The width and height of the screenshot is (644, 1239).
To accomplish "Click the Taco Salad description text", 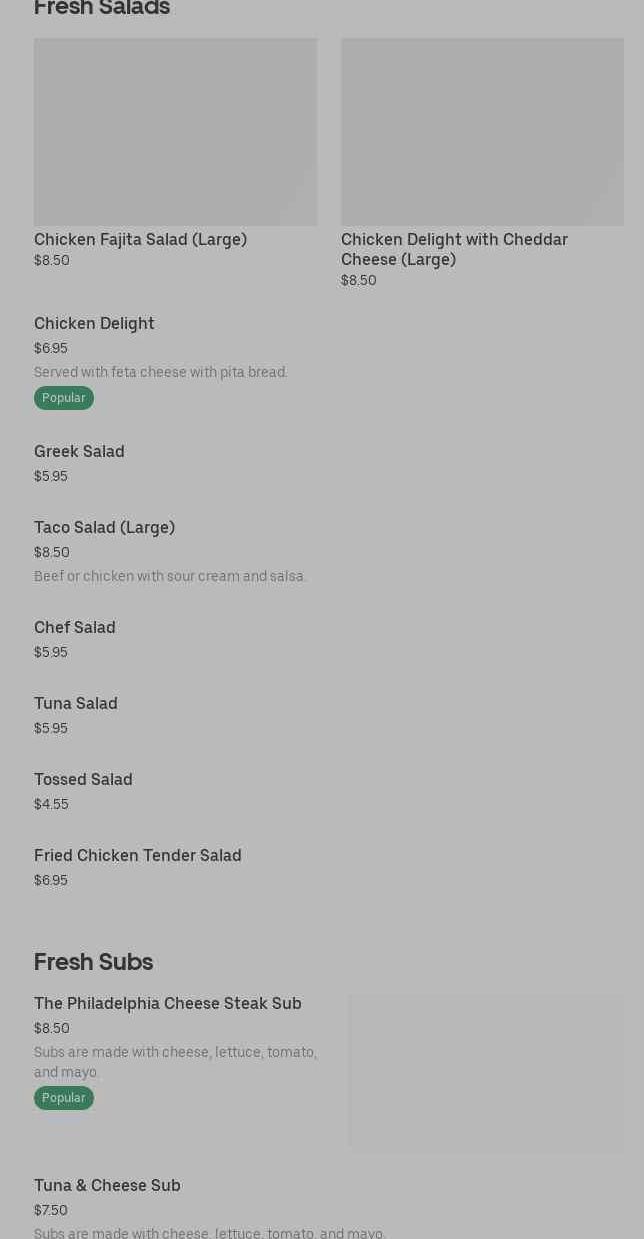I will point(170,576).
